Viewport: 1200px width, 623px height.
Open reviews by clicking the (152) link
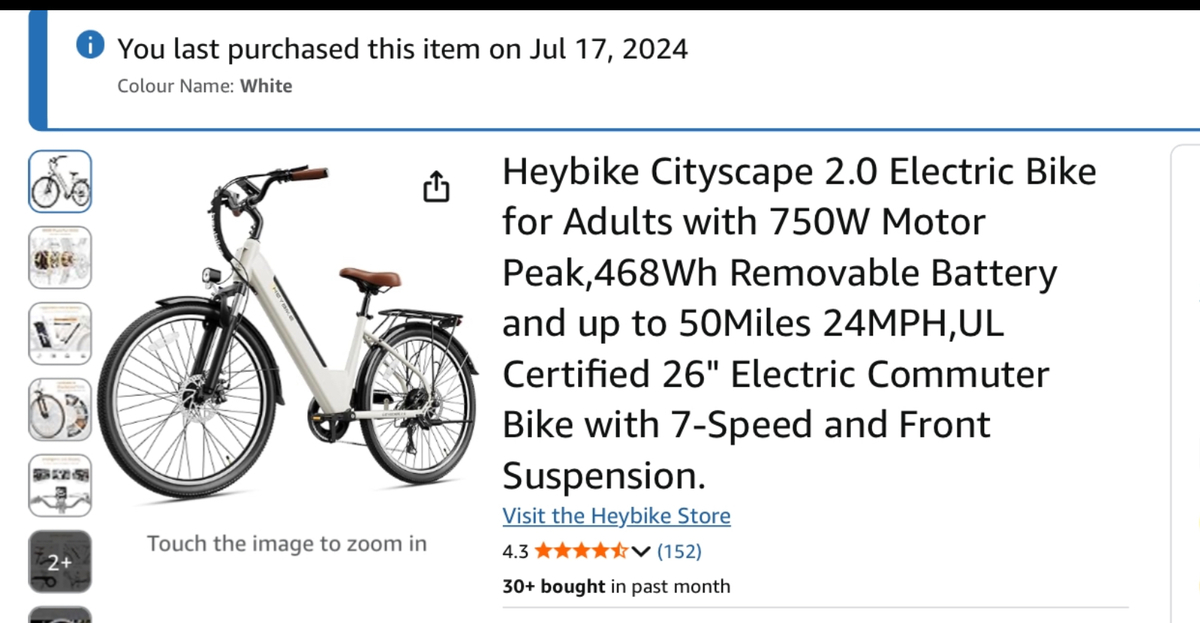677,550
